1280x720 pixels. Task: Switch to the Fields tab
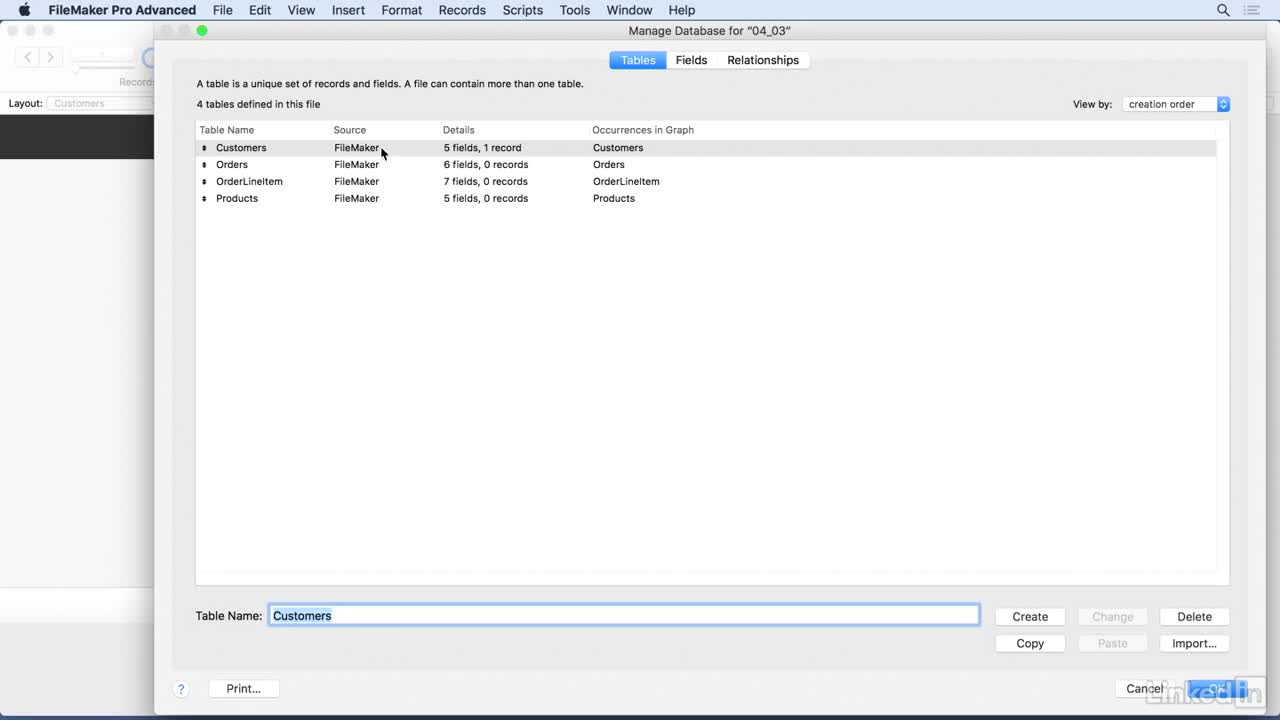tap(691, 60)
